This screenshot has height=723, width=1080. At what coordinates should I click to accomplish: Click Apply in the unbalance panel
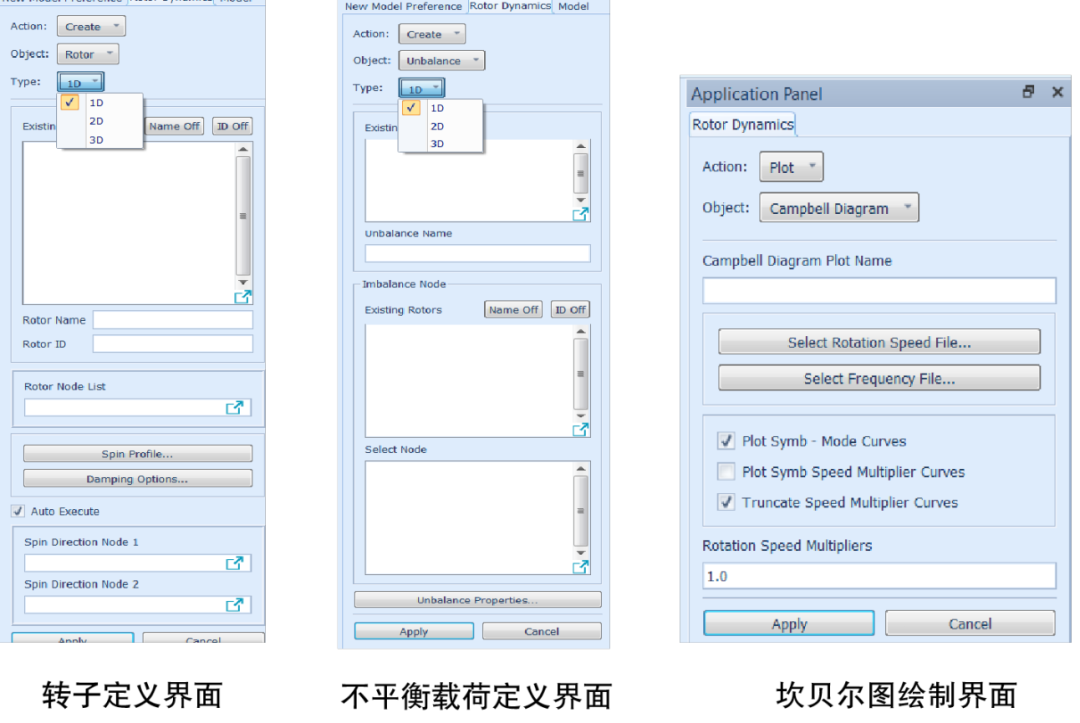pyautogui.click(x=414, y=631)
